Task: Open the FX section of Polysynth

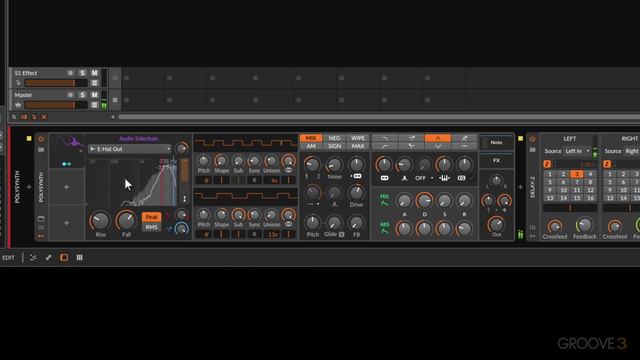Action: coord(496,160)
